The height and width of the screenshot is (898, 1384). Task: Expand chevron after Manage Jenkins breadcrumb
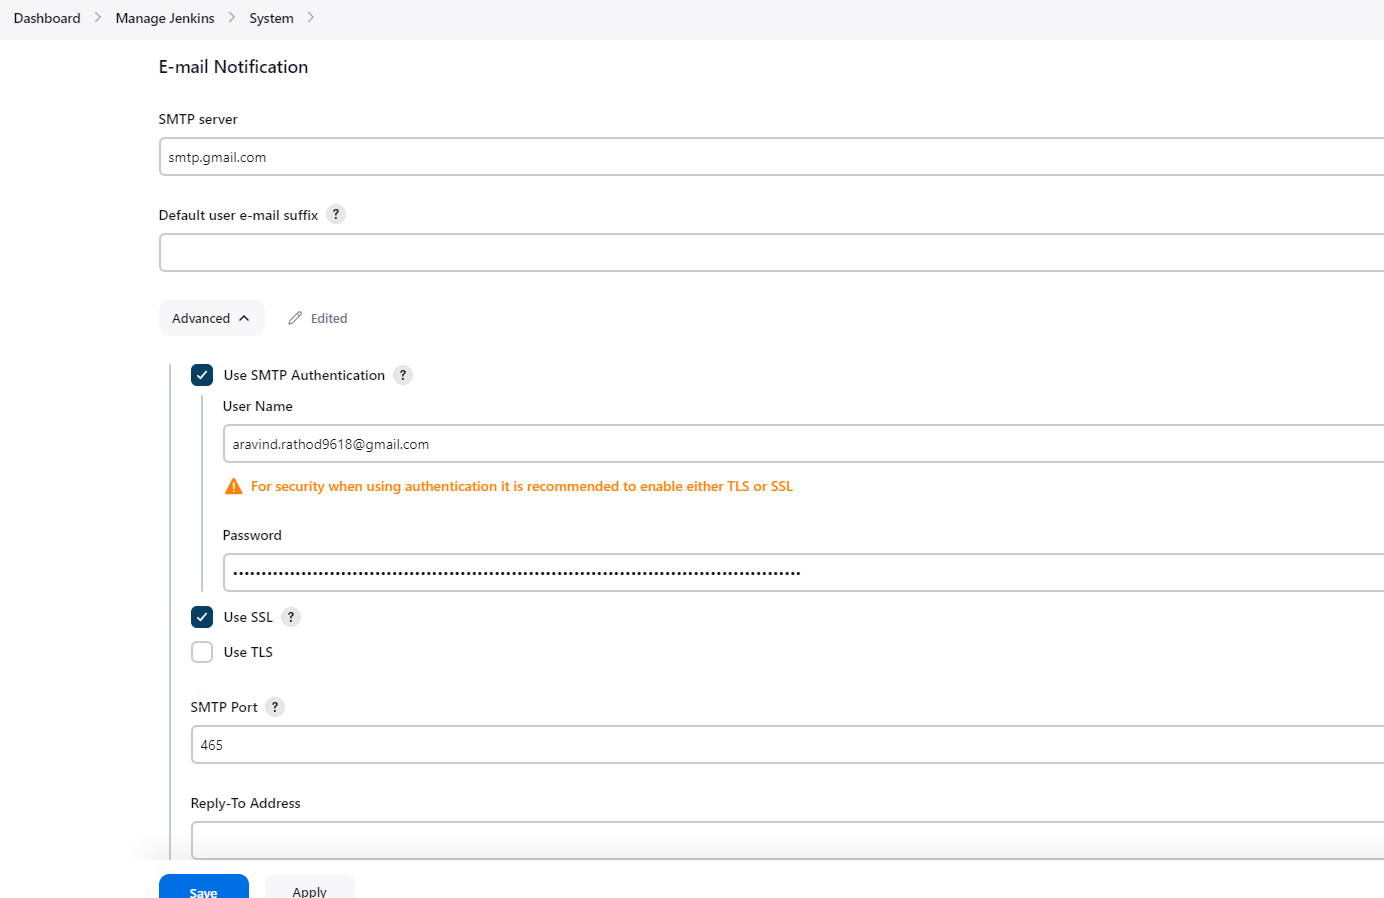(232, 18)
